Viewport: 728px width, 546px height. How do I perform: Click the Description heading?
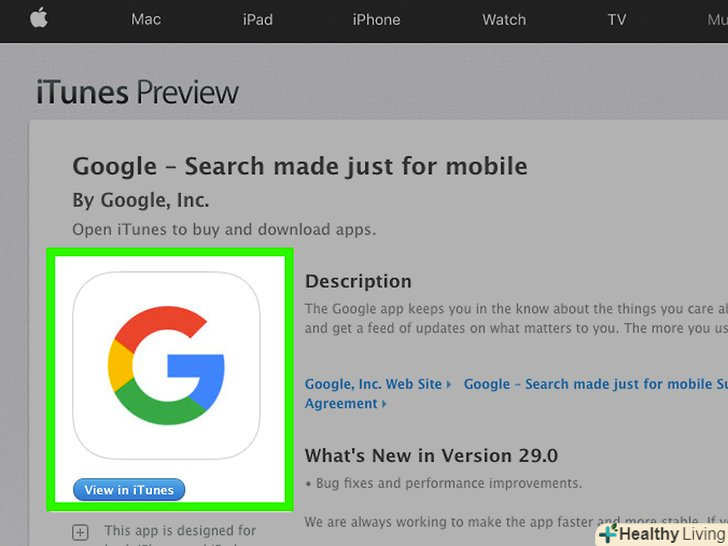[x=358, y=281]
